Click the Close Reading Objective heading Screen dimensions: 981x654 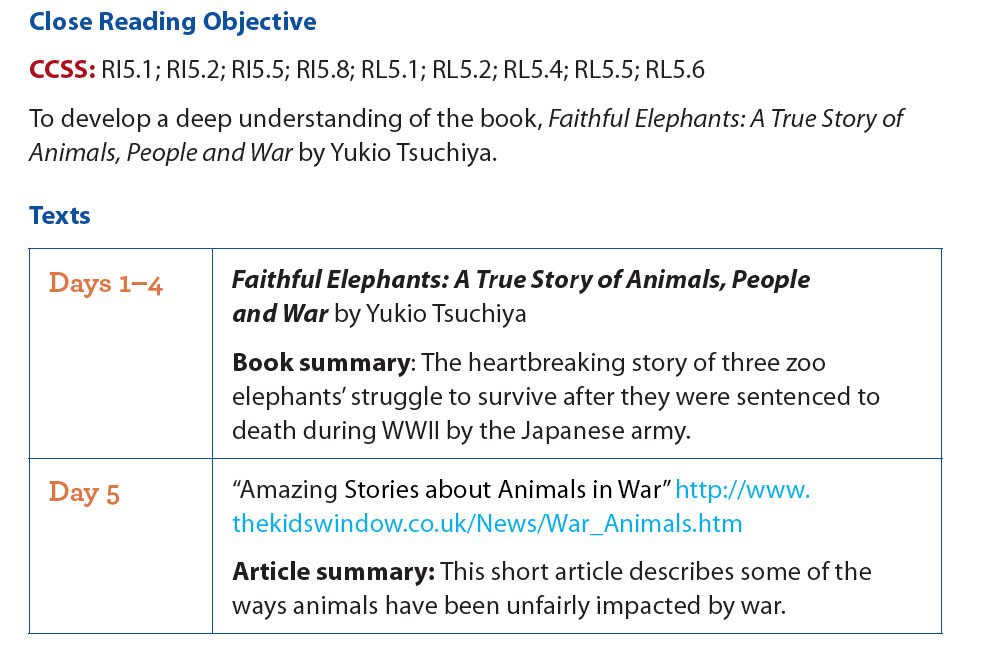click(x=173, y=22)
